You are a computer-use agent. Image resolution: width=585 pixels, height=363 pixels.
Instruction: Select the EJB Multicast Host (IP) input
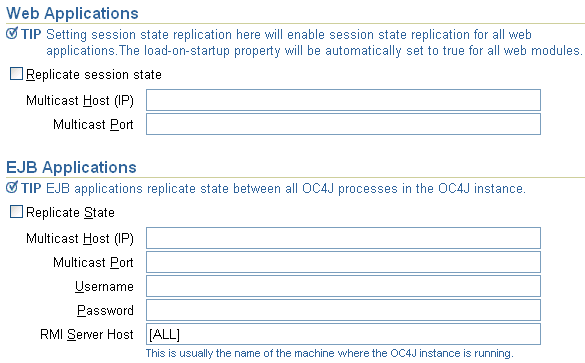click(x=343, y=238)
